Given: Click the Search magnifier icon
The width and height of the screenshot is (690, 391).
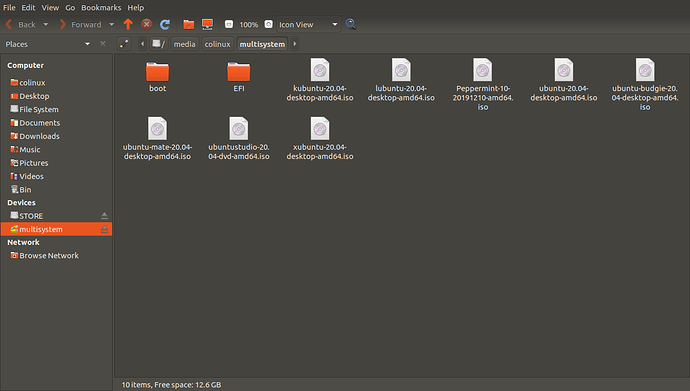Looking at the screenshot, I should coord(351,24).
